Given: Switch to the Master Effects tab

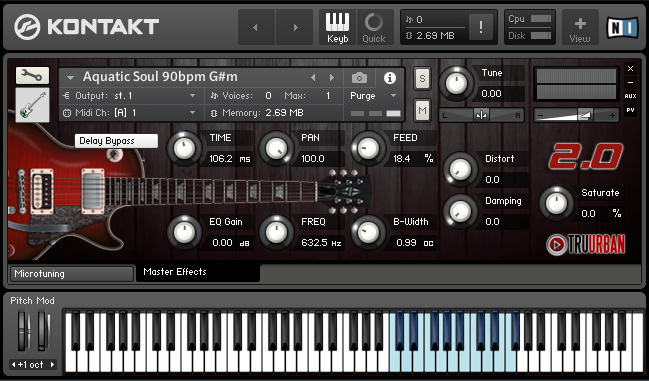Looking at the screenshot, I should coord(198,272).
